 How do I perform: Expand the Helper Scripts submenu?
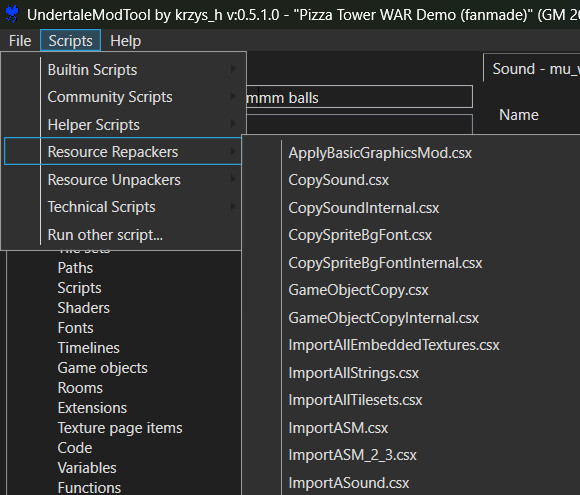[123, 125]
